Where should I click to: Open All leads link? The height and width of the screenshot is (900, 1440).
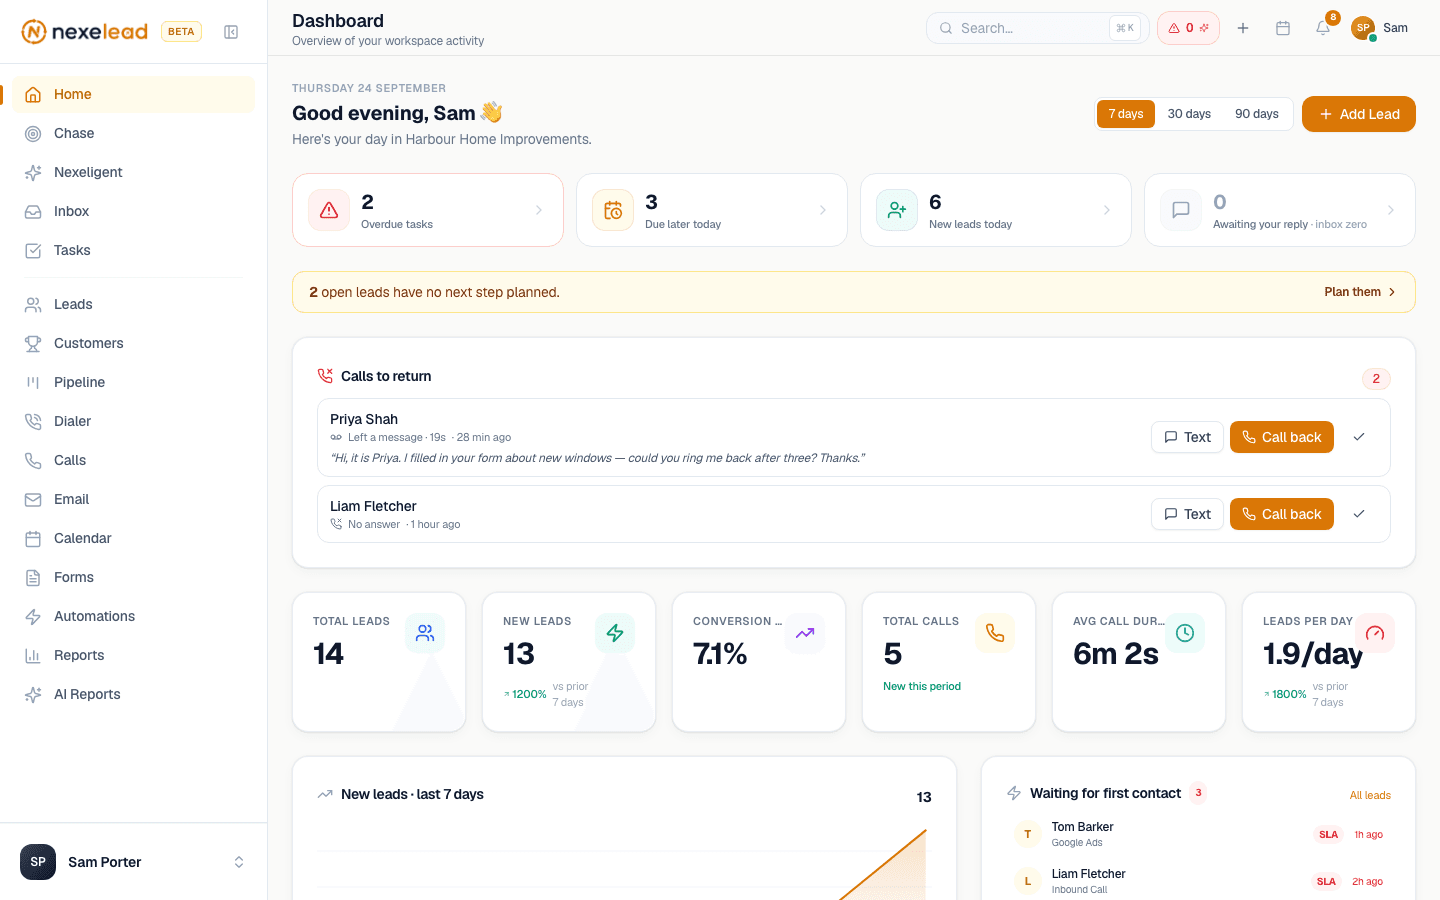tap(1370, 795)
